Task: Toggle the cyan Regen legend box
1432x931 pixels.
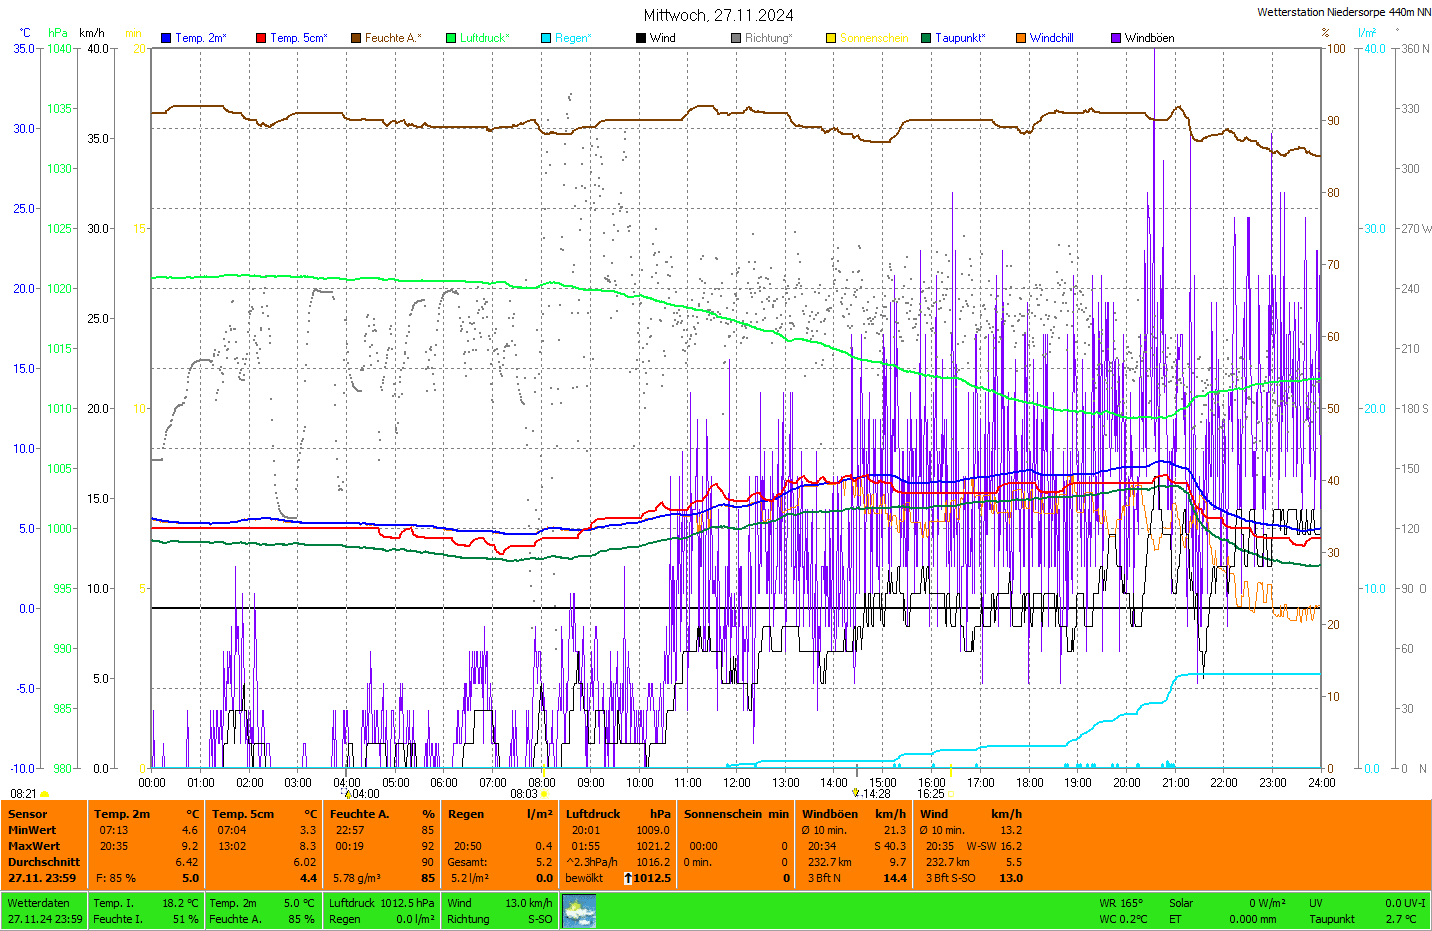Action: pos(546,38)
